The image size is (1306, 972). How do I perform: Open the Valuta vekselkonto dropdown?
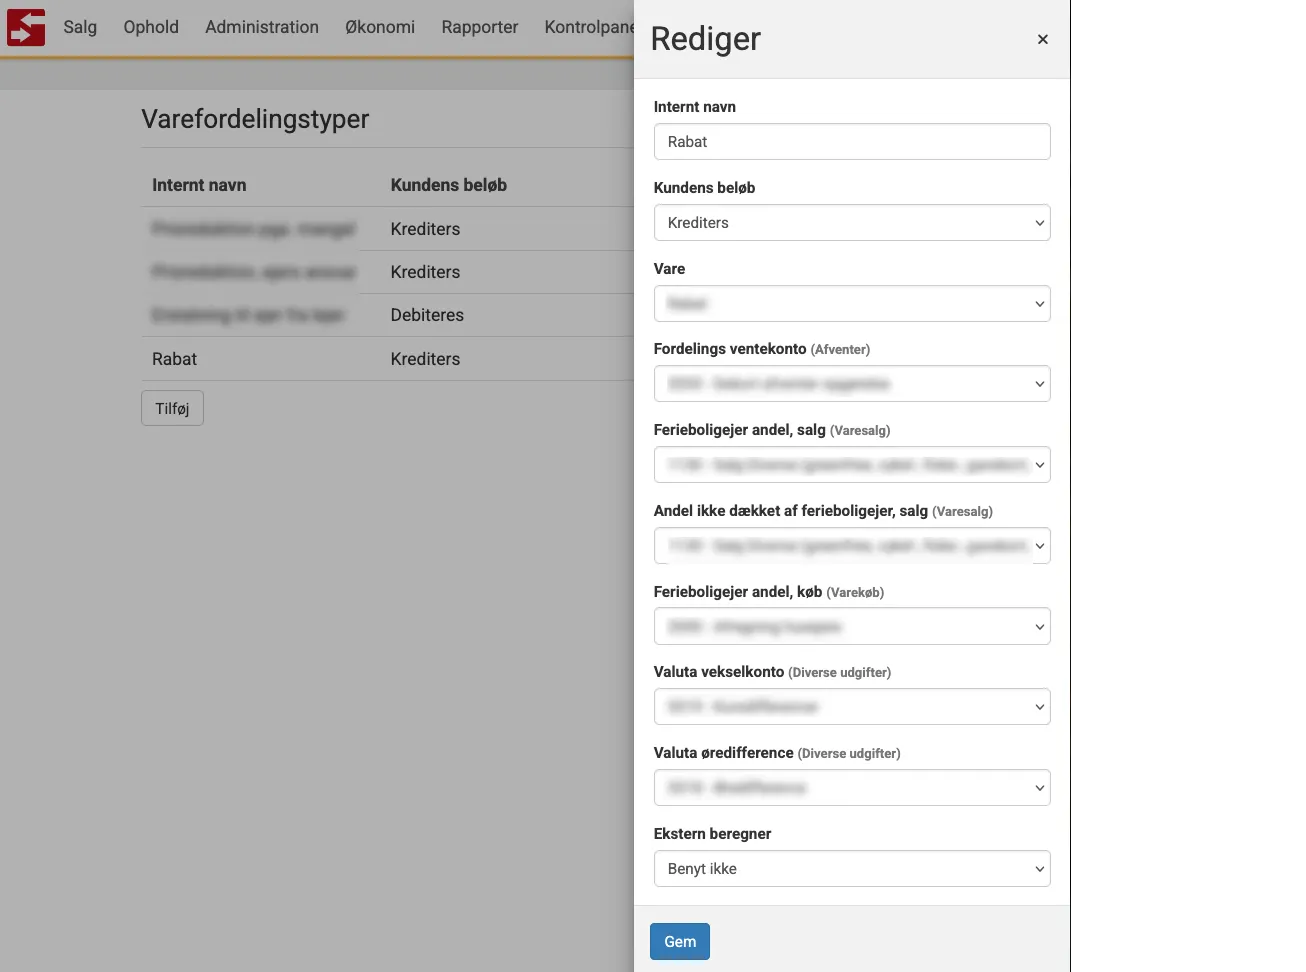click(x=851, y=707)
